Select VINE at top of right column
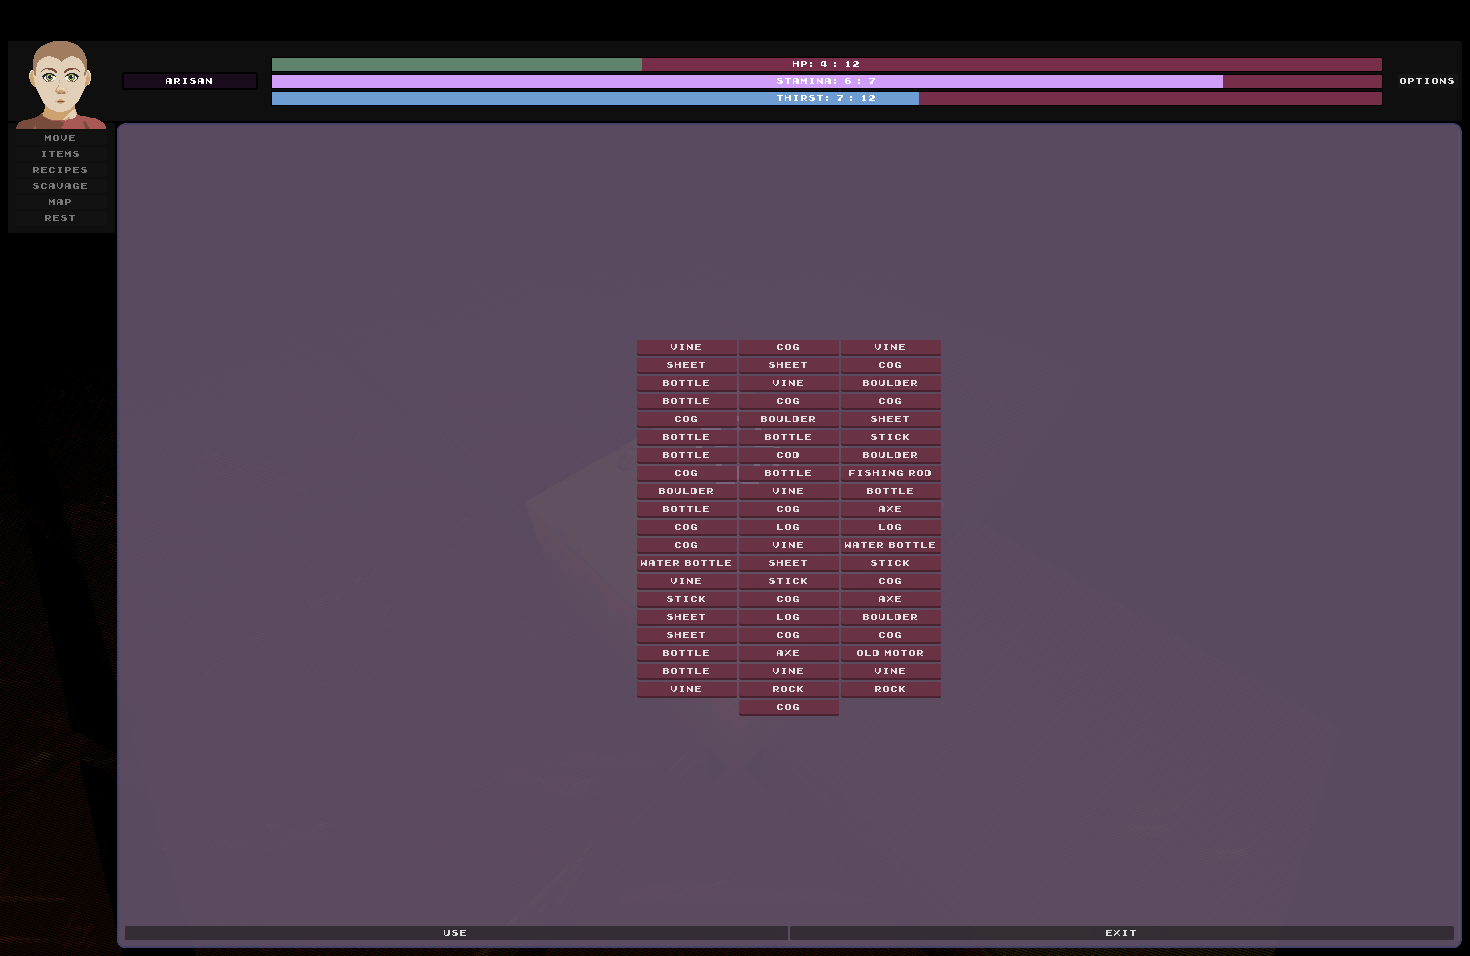This screenshot has width=1470, height=956. 890,347
